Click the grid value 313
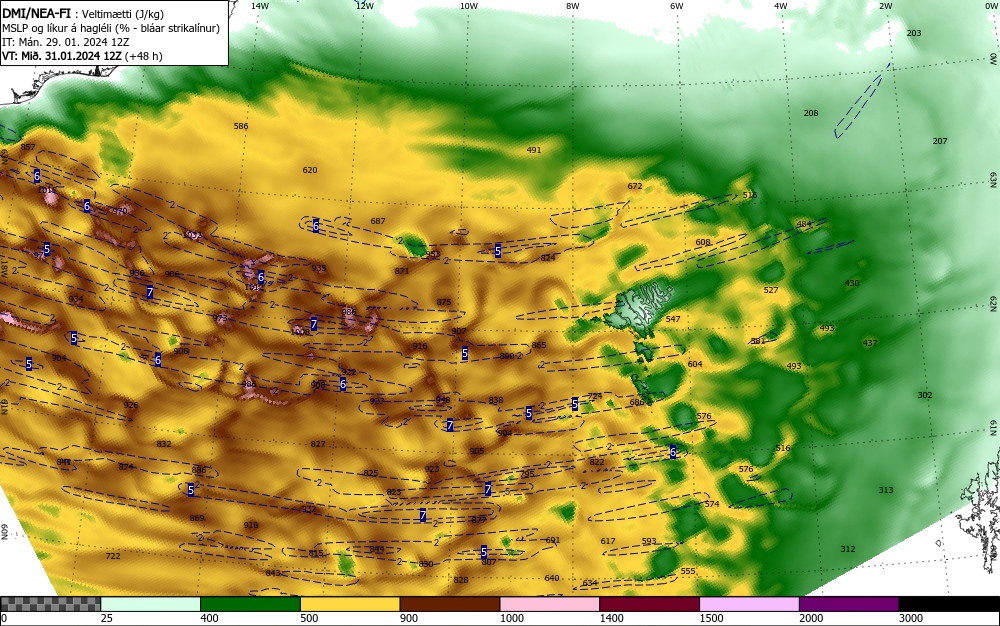Viewport: 1000px width, 626px height. point(886,490)
